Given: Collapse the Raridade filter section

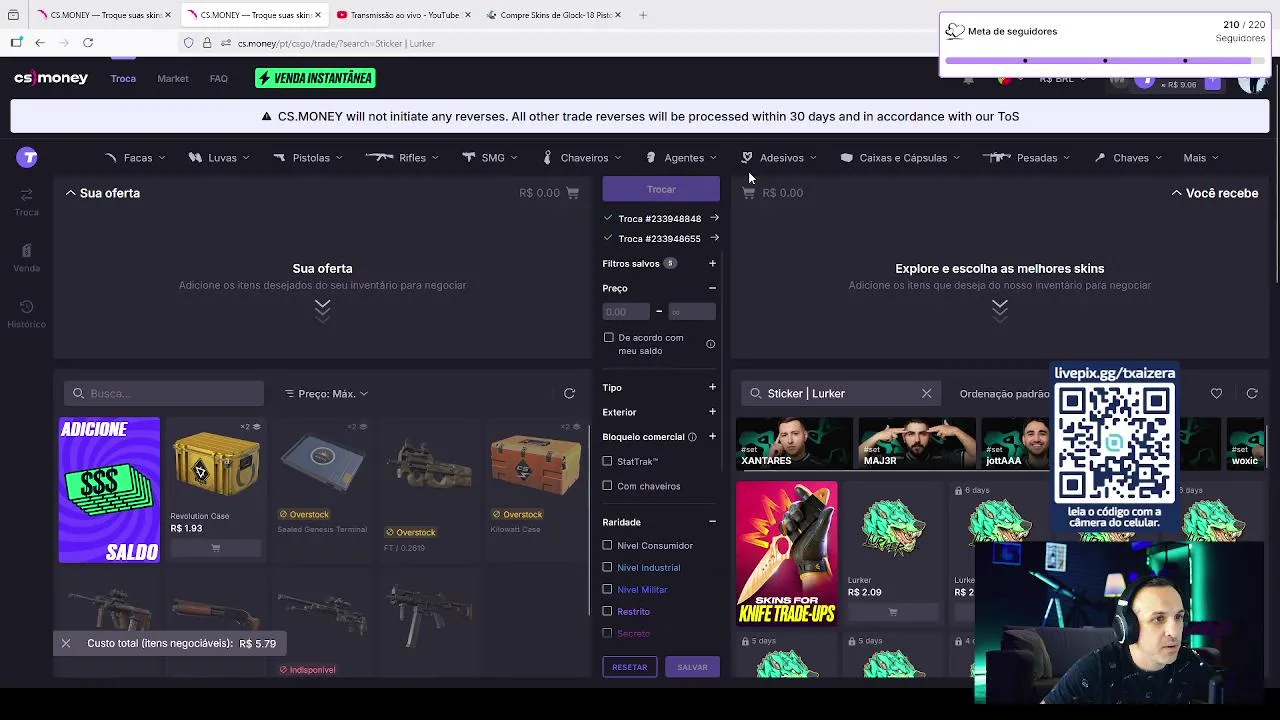Looking at the screenshot, I should 712,522.
